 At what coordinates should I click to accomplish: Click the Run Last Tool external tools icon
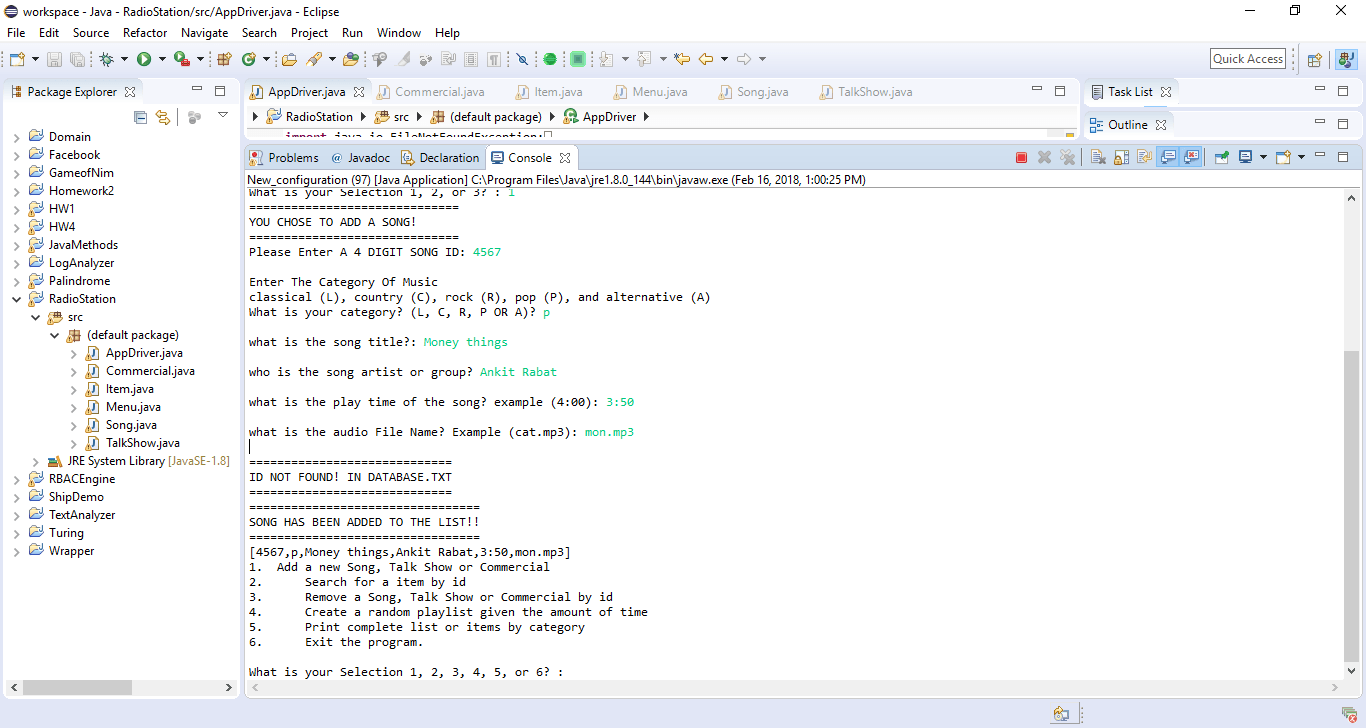point(182,59)
